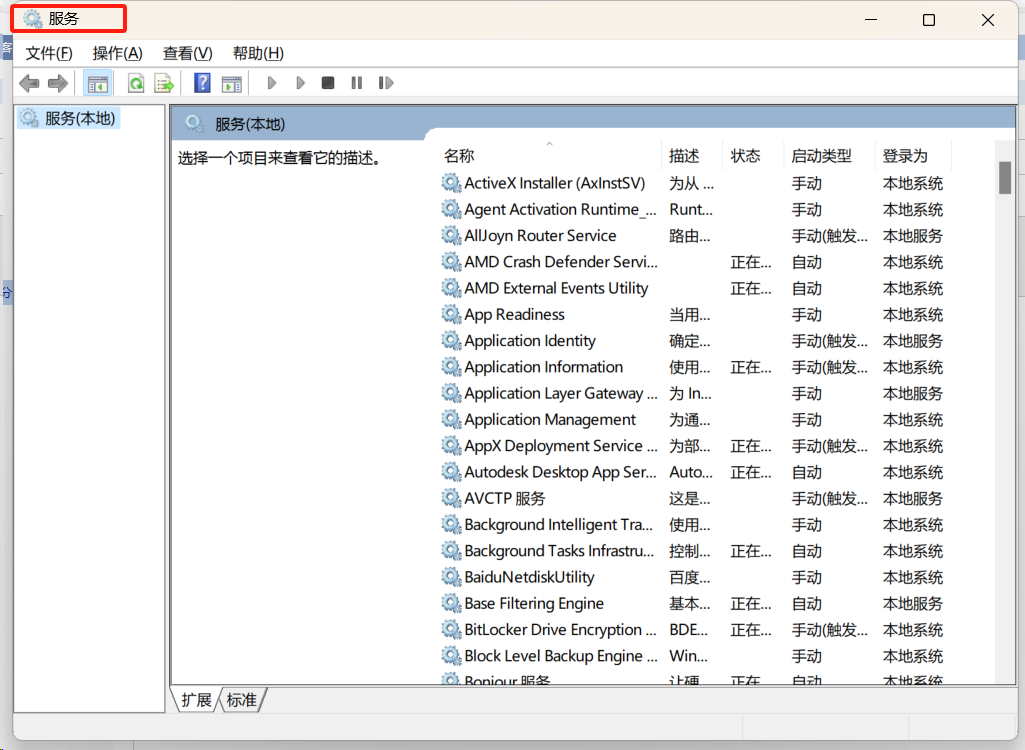The height and width of the screenshot is (750, 1025).
Task: Click the gear icon beside AMD External Events Utility
Action: coord(451,288)
